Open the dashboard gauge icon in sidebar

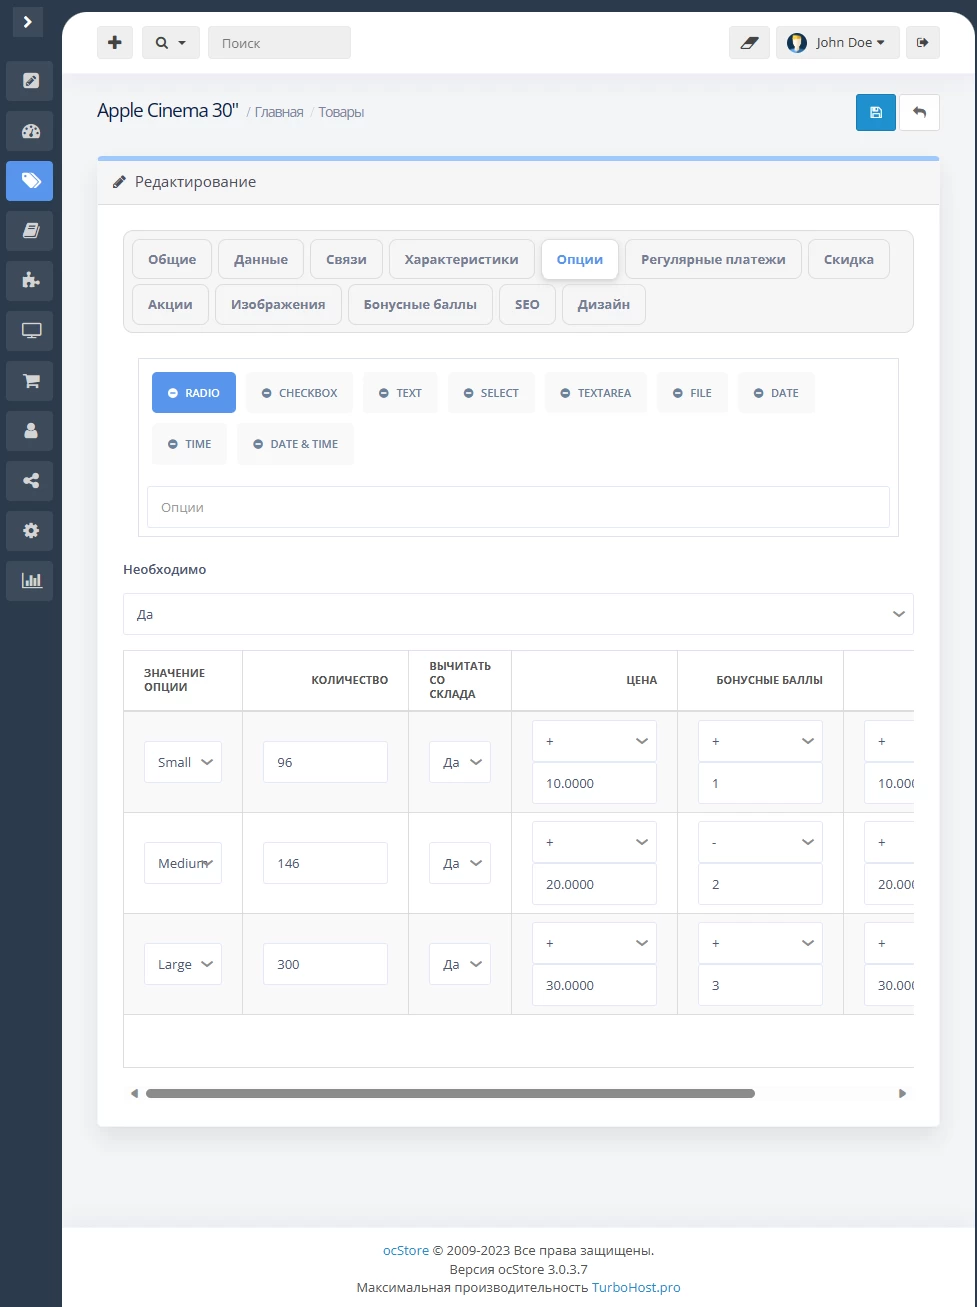tap(30, 131)
